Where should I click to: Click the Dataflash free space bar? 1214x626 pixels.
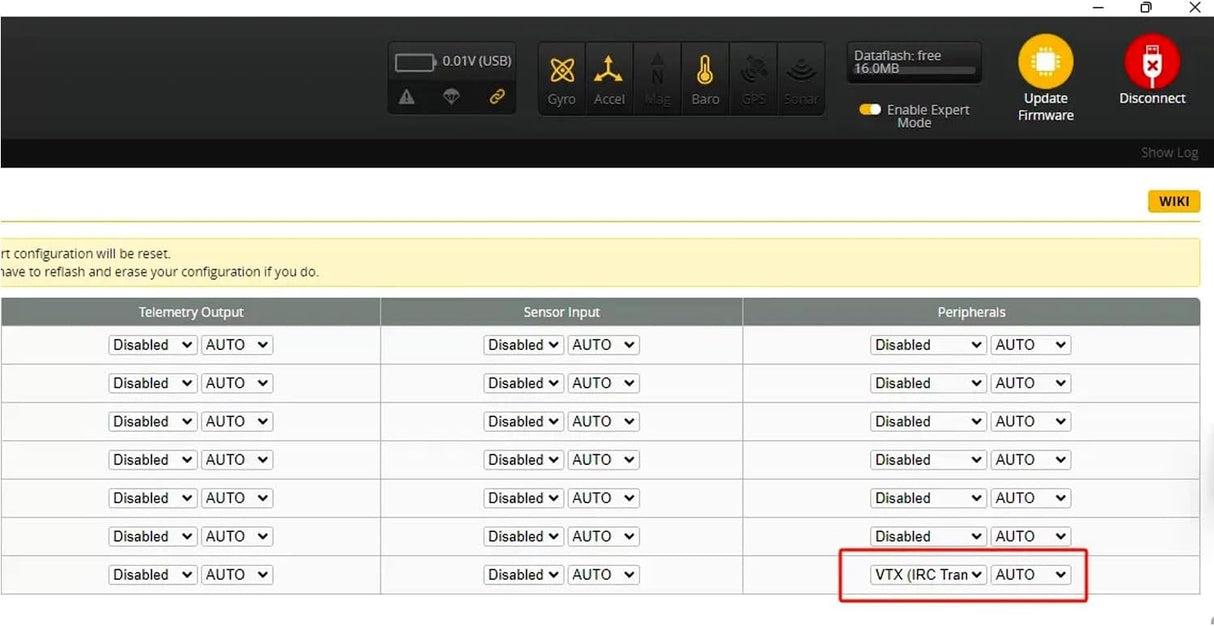point(914,71)
